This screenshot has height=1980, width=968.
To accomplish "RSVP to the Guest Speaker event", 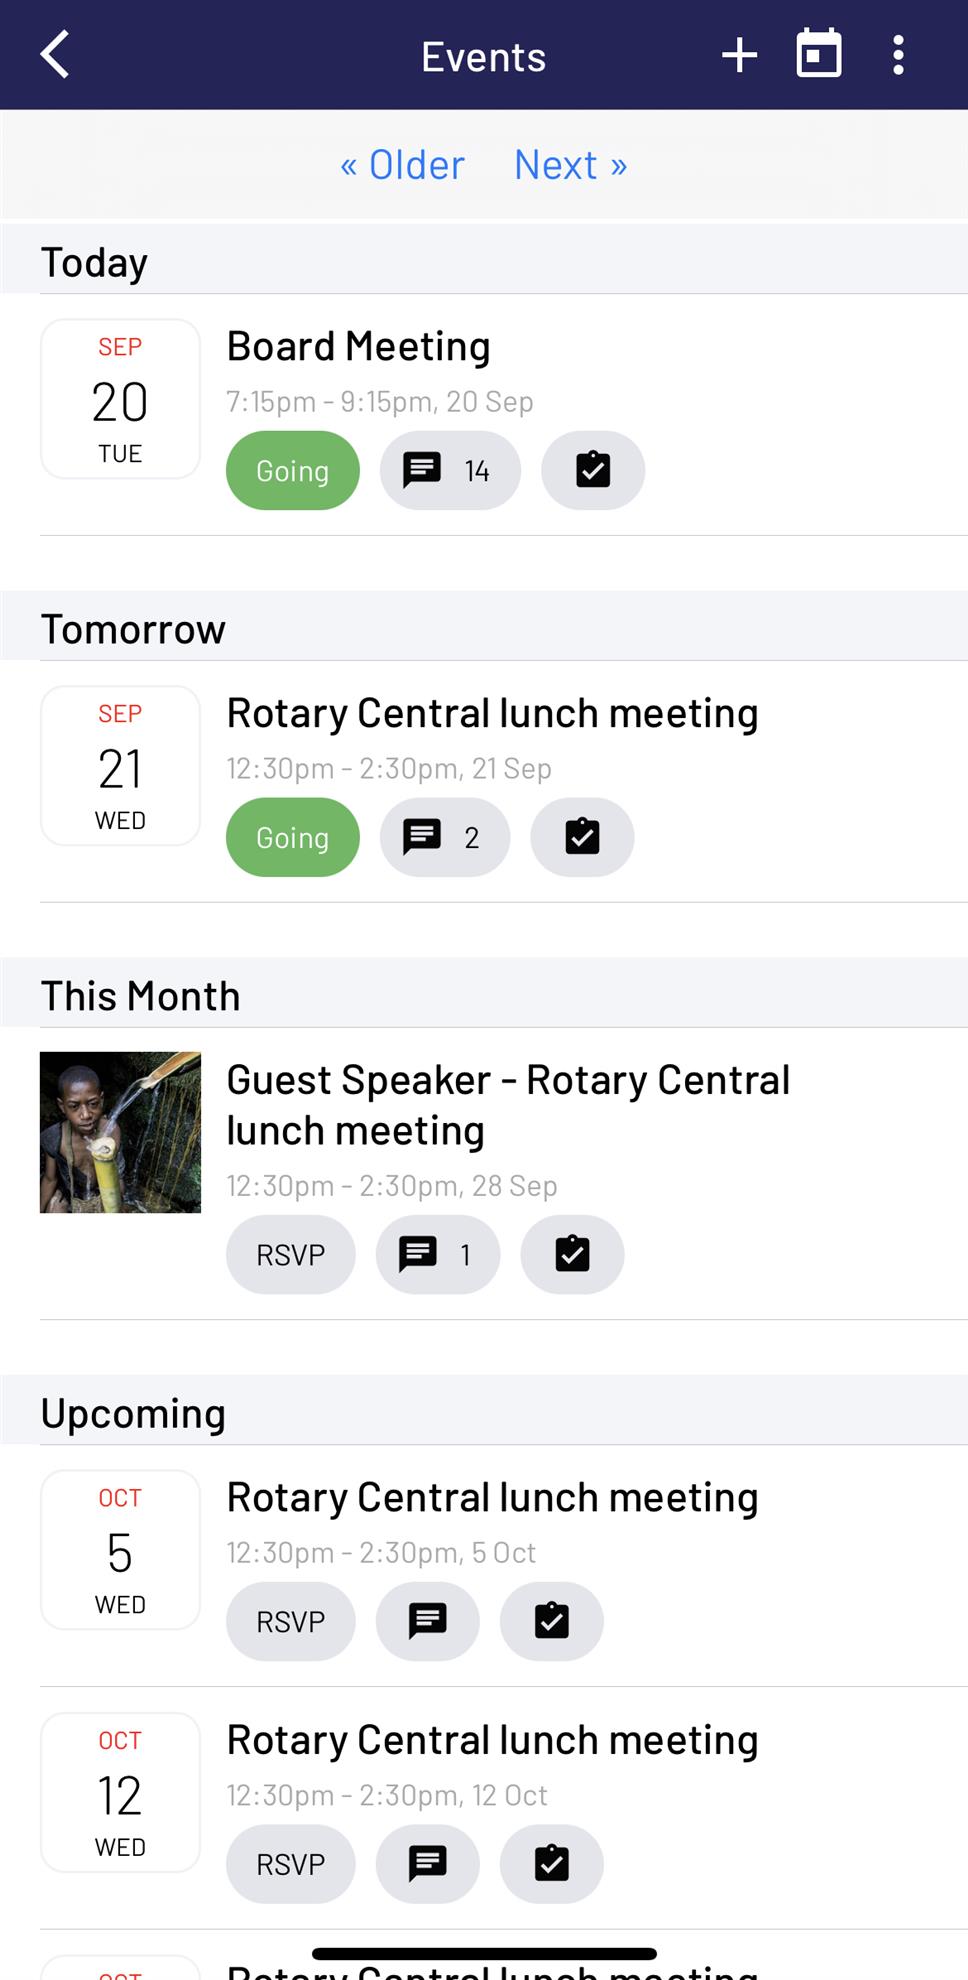I will 290,1254.
